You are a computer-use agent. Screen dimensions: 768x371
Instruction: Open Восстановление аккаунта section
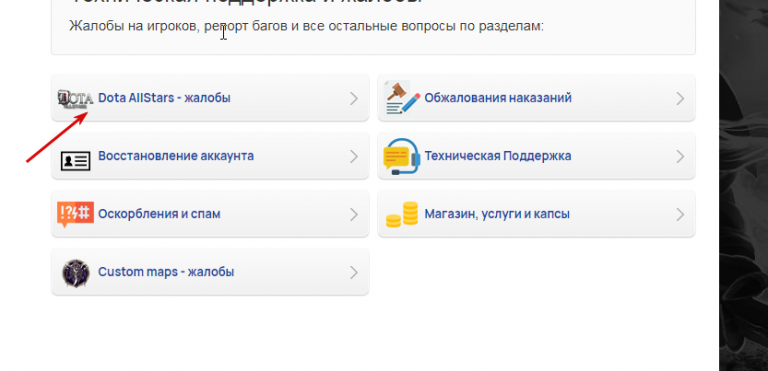point(210,156)
